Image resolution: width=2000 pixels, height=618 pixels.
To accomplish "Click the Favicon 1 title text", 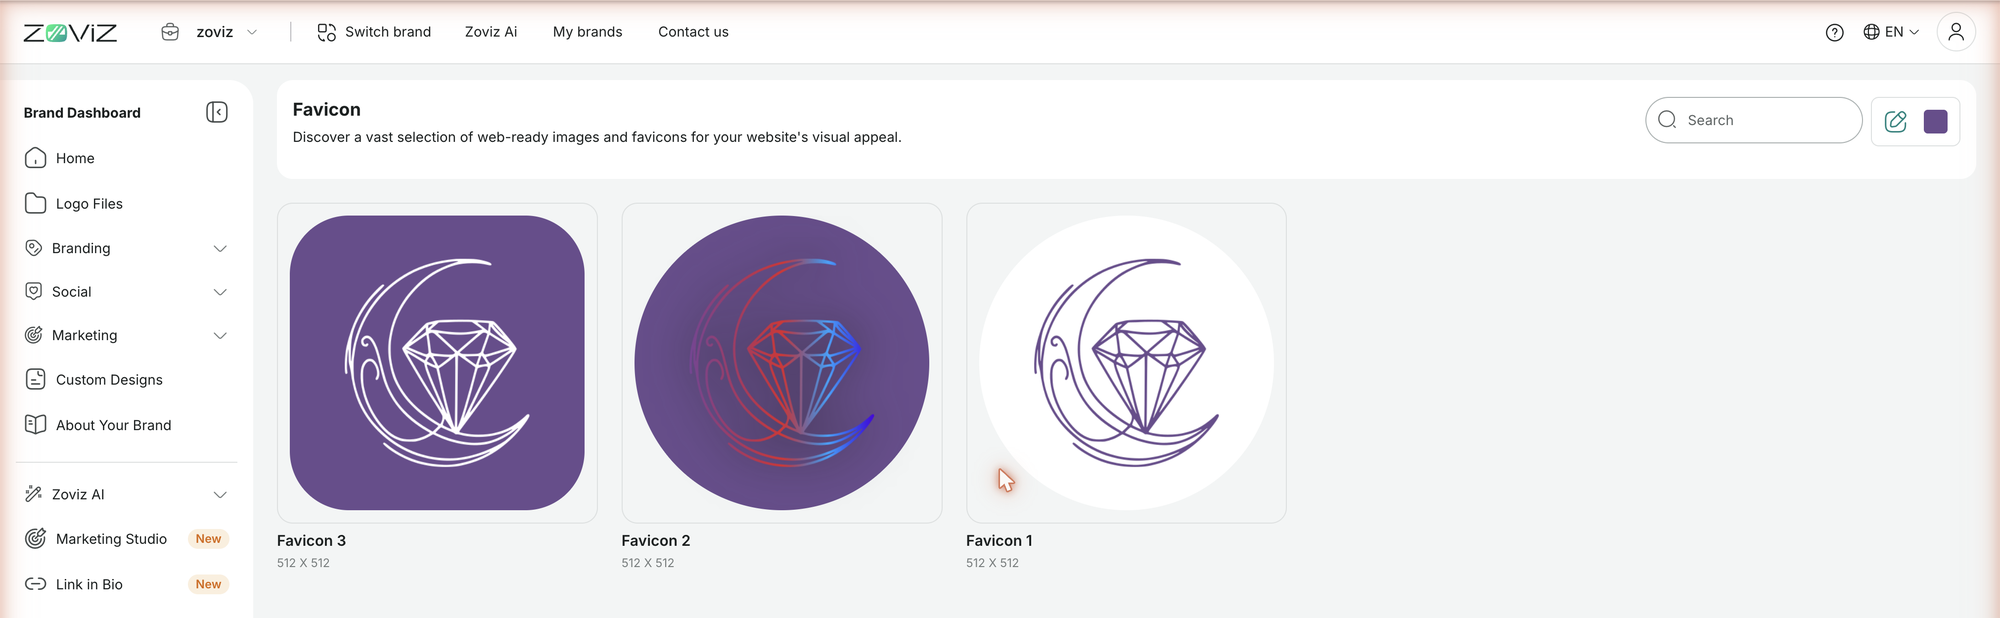I will coord(999,540).
